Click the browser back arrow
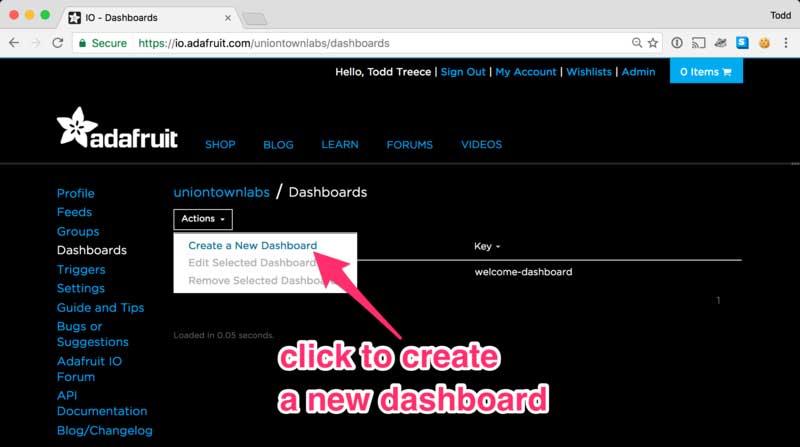The image size is (800, 447). pos(15,43)
